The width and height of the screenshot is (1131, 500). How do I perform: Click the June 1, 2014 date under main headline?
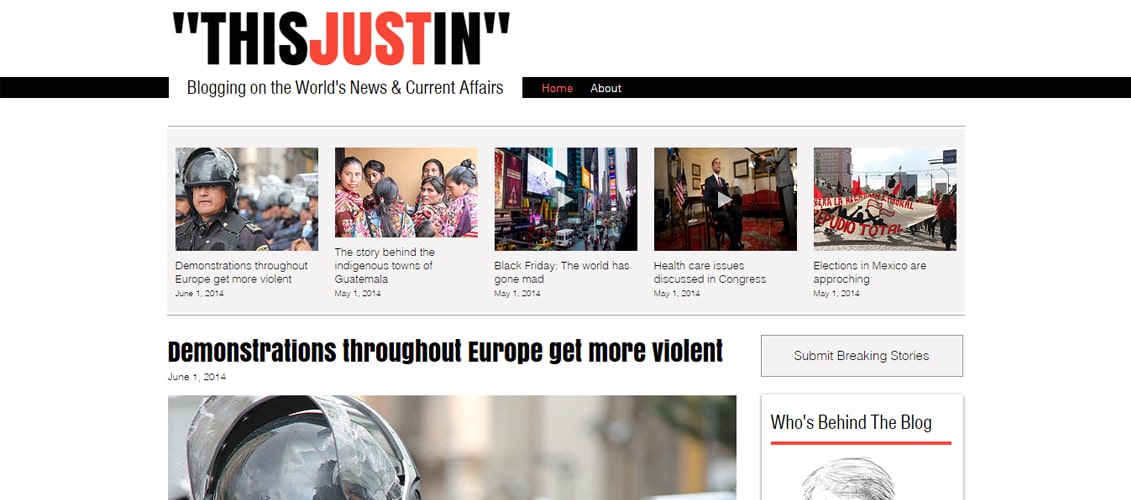pyautogui.click(x=196, y=377)
